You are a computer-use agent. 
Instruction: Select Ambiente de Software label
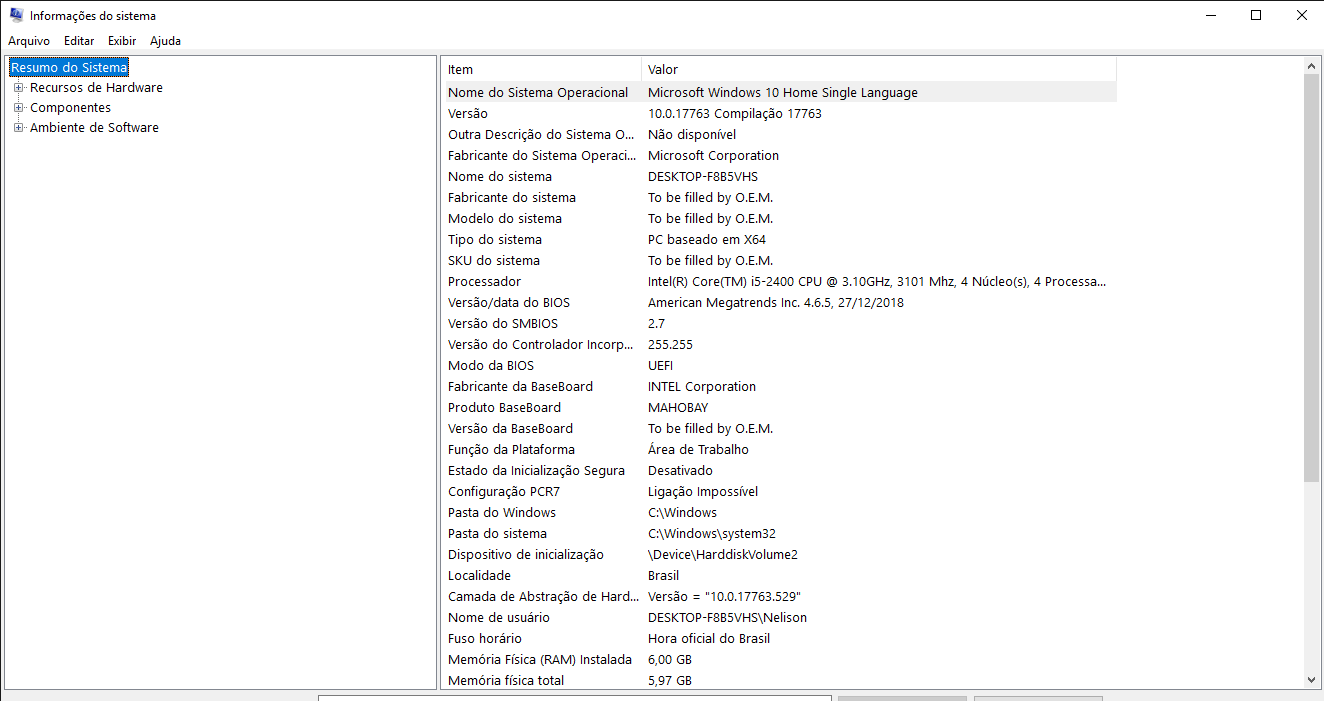[x=94, y=128]
